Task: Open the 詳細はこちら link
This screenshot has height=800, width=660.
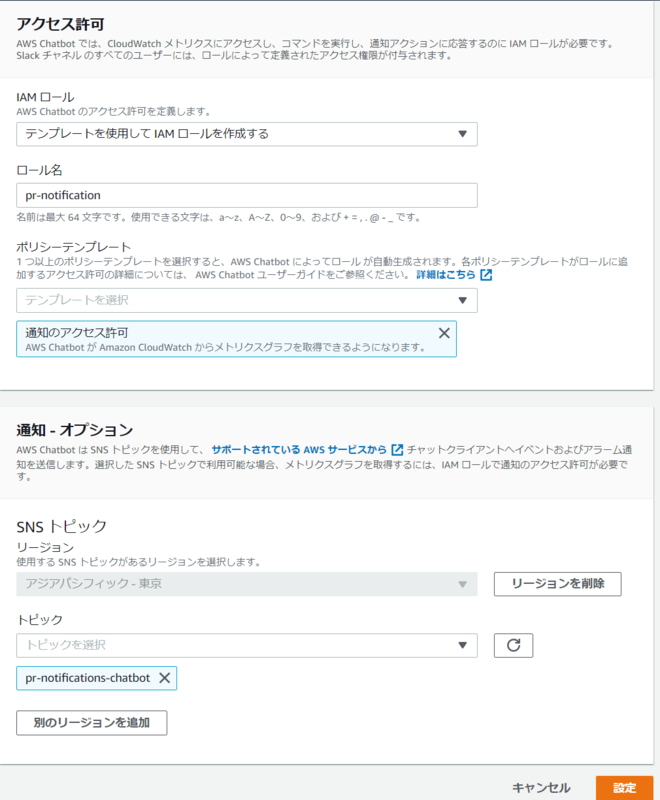Action: (x=445, y=275)
